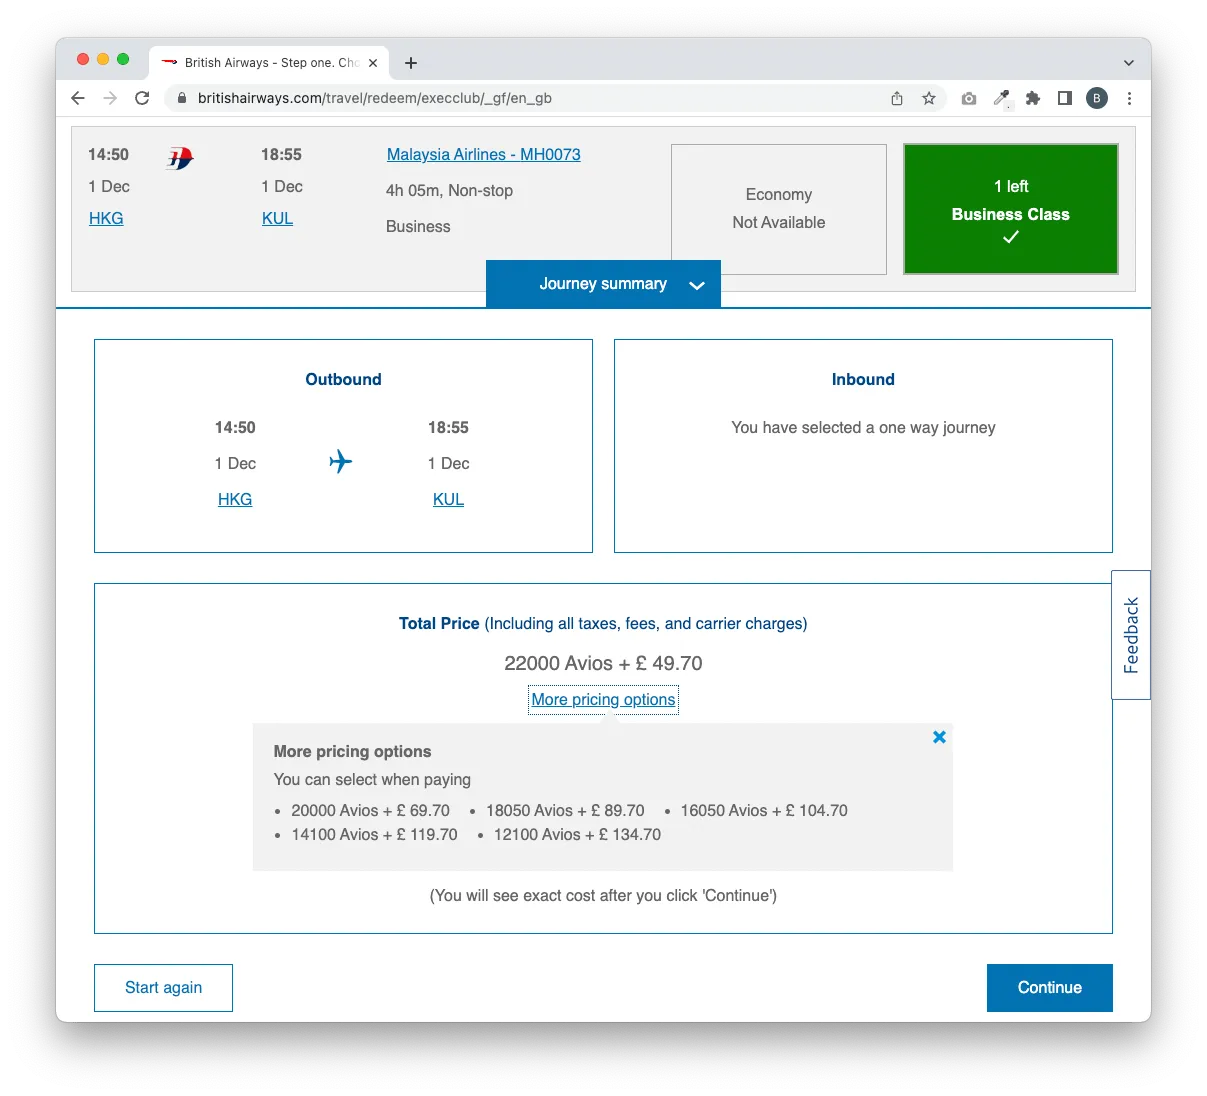
Task: Open a new tab with the plus icon
Action: tap(411, 63)
